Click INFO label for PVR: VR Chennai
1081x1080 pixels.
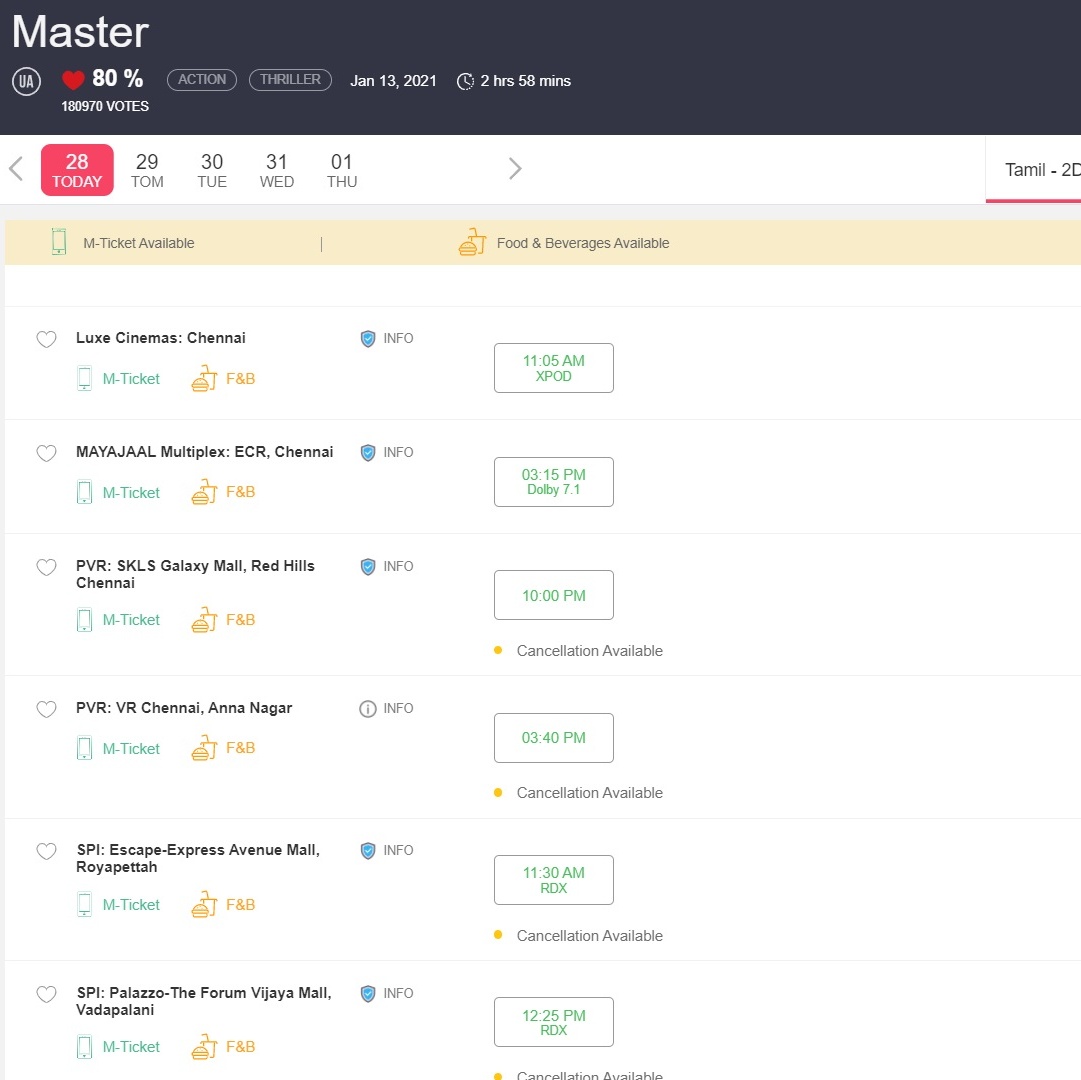pyautogui.click(x=398, y=709)
